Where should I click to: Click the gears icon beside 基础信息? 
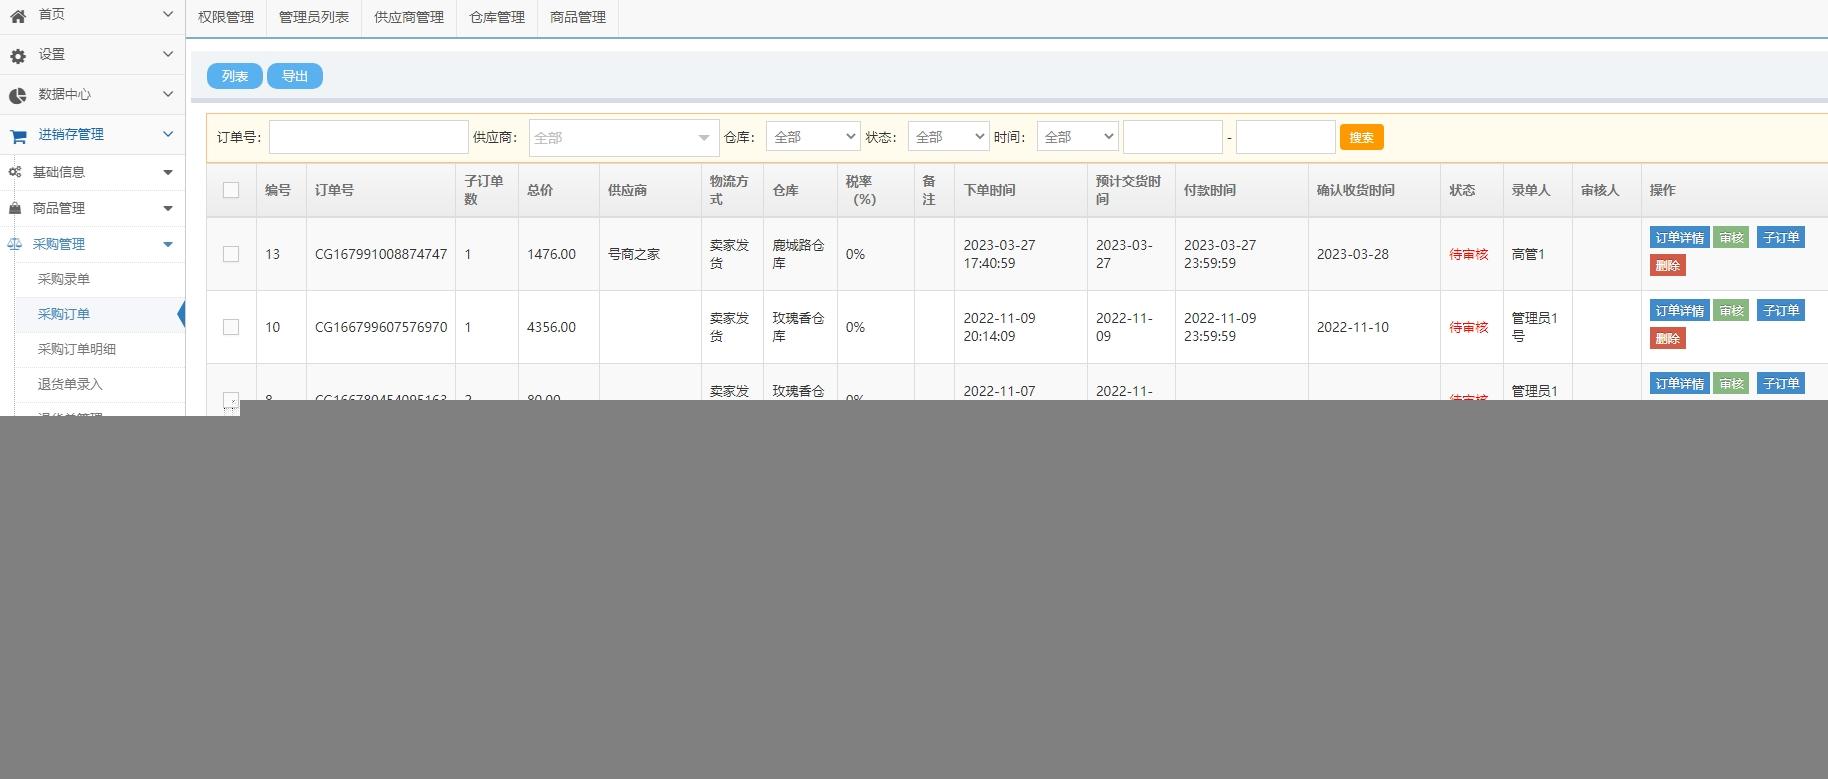click(x=15, y=172)
